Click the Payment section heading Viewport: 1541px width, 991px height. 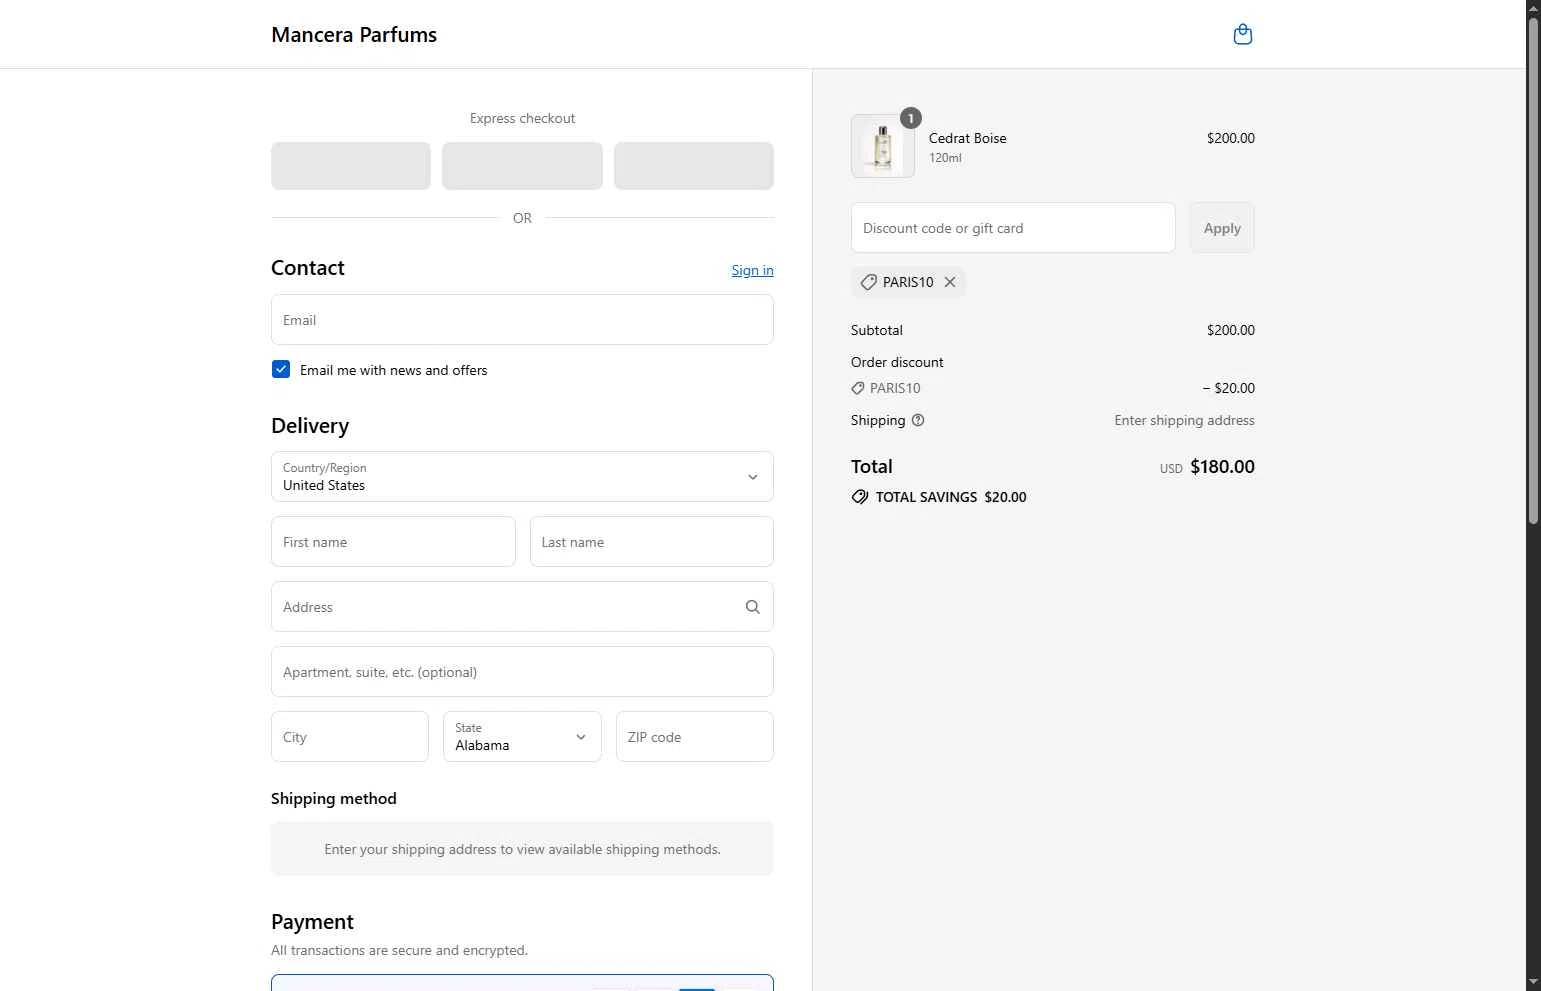(312, 922)
